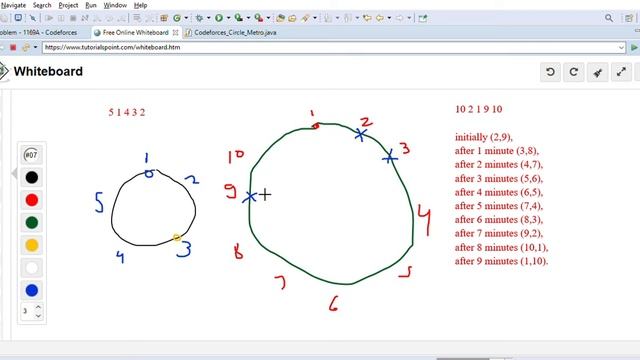Click the red Stop loading button
The width and height of the screenshot is (640, 360).
click(13, 47)
